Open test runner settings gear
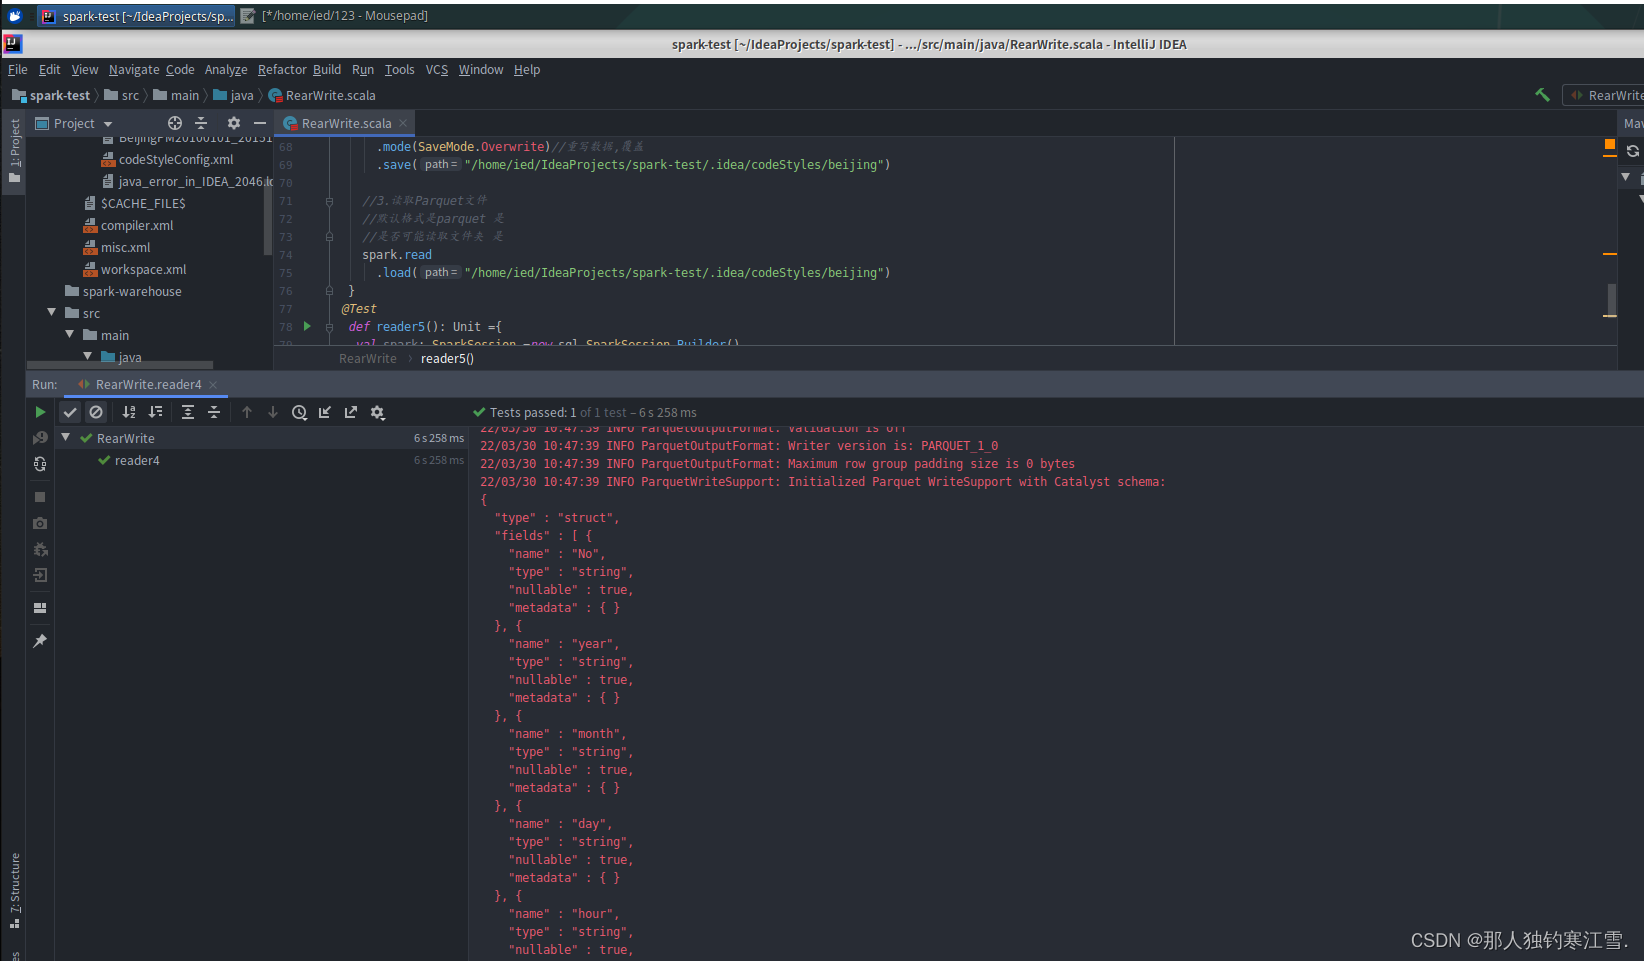The width and height of the screenshot is (1644, 961). pos(378,412)
